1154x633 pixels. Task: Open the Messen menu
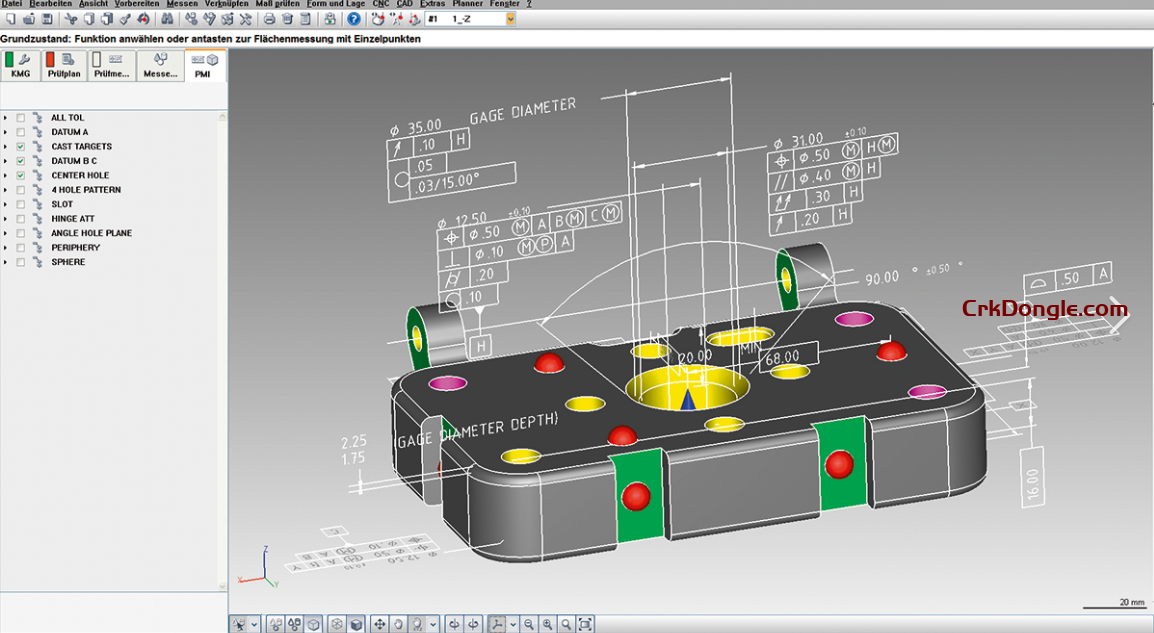coord(182,4)
